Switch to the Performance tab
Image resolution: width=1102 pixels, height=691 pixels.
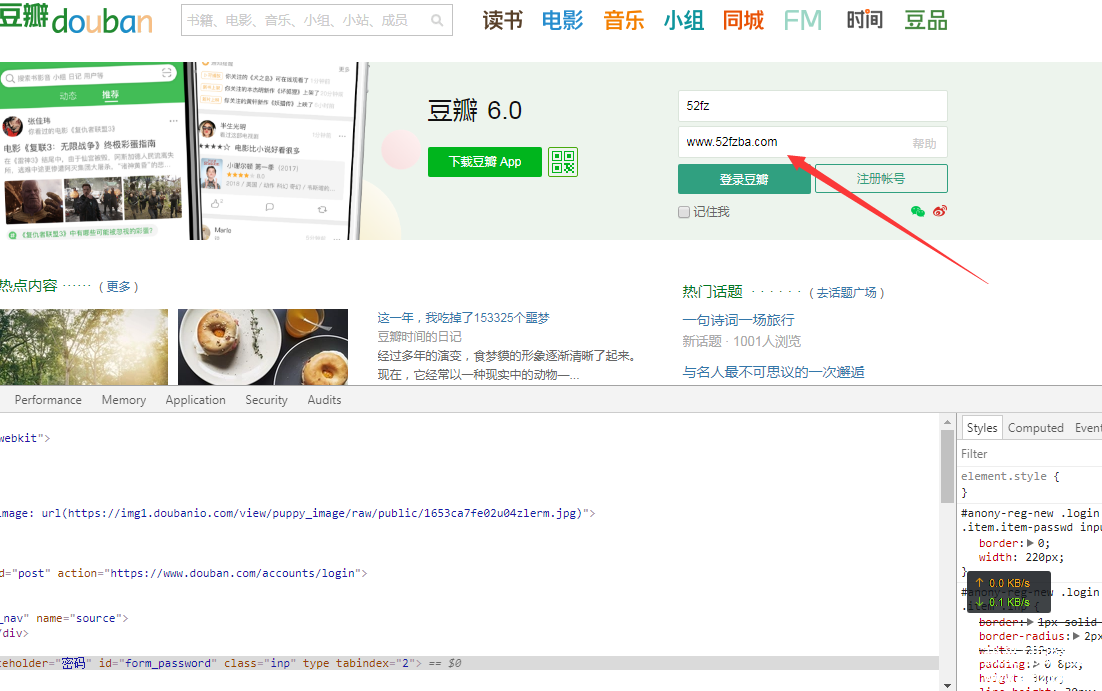(x=48, y=400)
